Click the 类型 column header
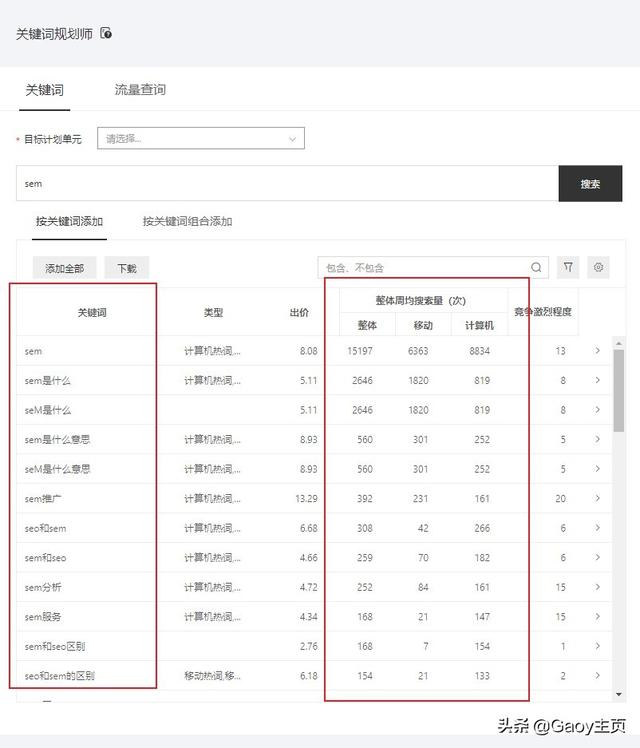 pyautogui.click(x=213, y=312)
